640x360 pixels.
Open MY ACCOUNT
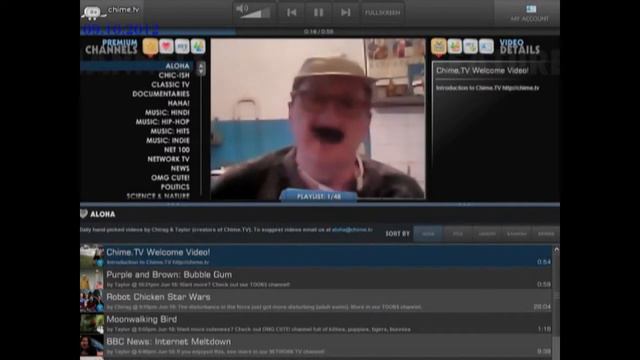(x=529, y=13)
